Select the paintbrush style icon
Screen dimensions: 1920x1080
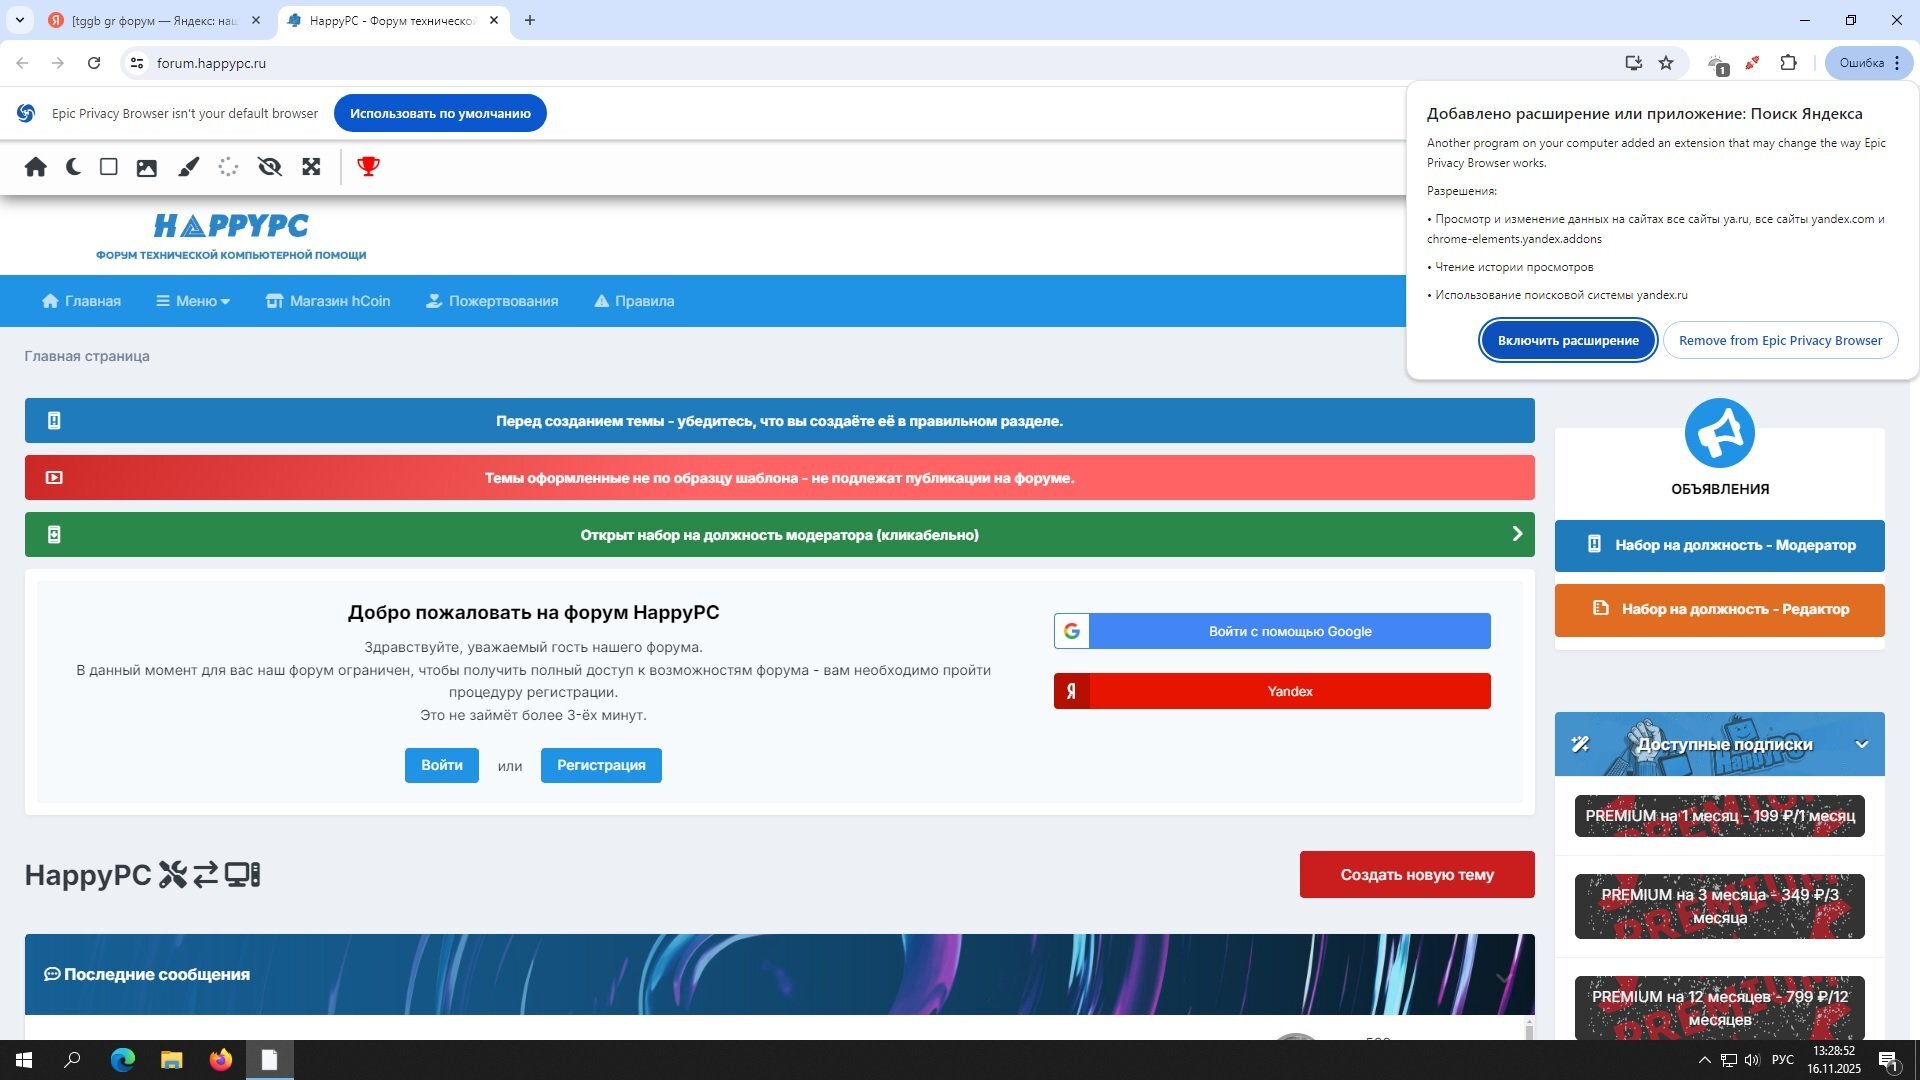(x=189, y=167)
